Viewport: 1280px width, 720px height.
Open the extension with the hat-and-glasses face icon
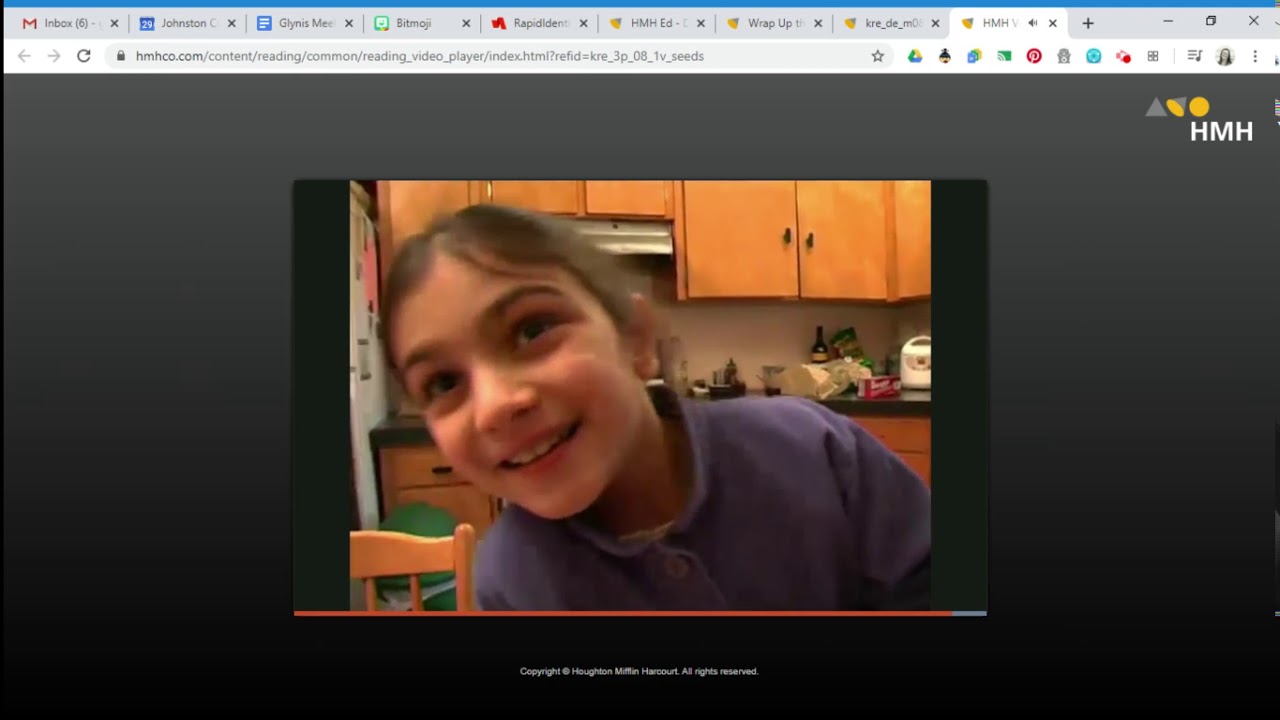click(x=945, y=56)
